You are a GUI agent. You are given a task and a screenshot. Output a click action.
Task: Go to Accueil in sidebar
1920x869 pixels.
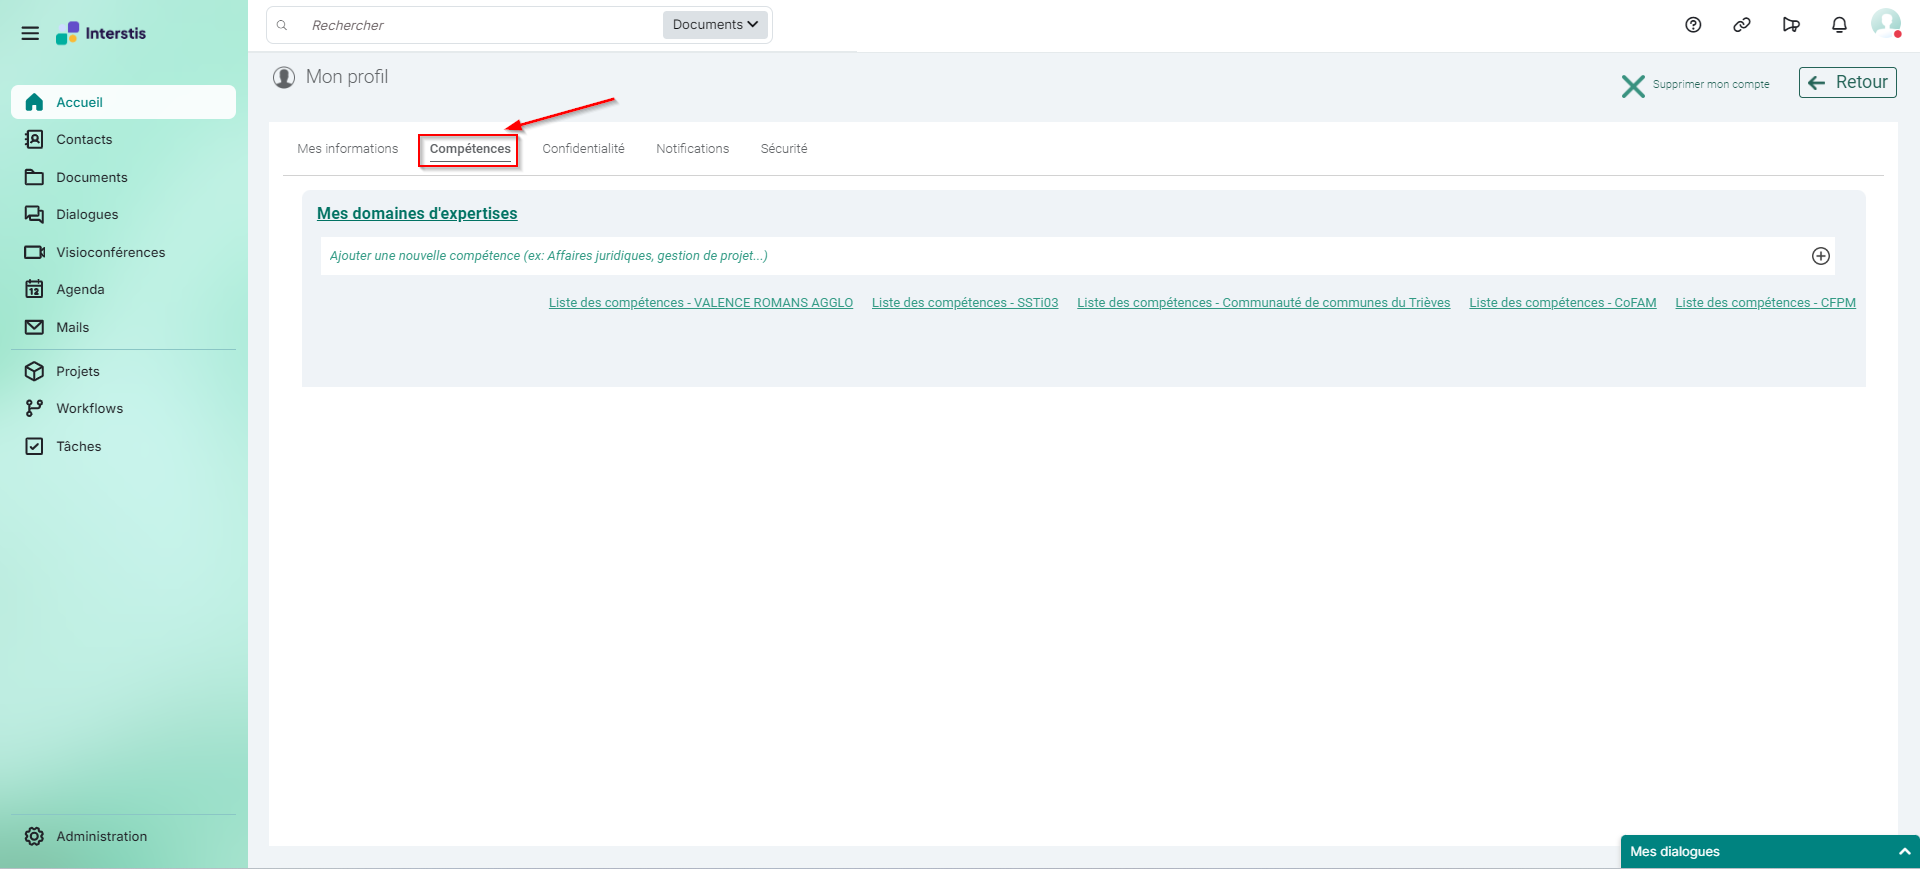(x=124, y=102)
